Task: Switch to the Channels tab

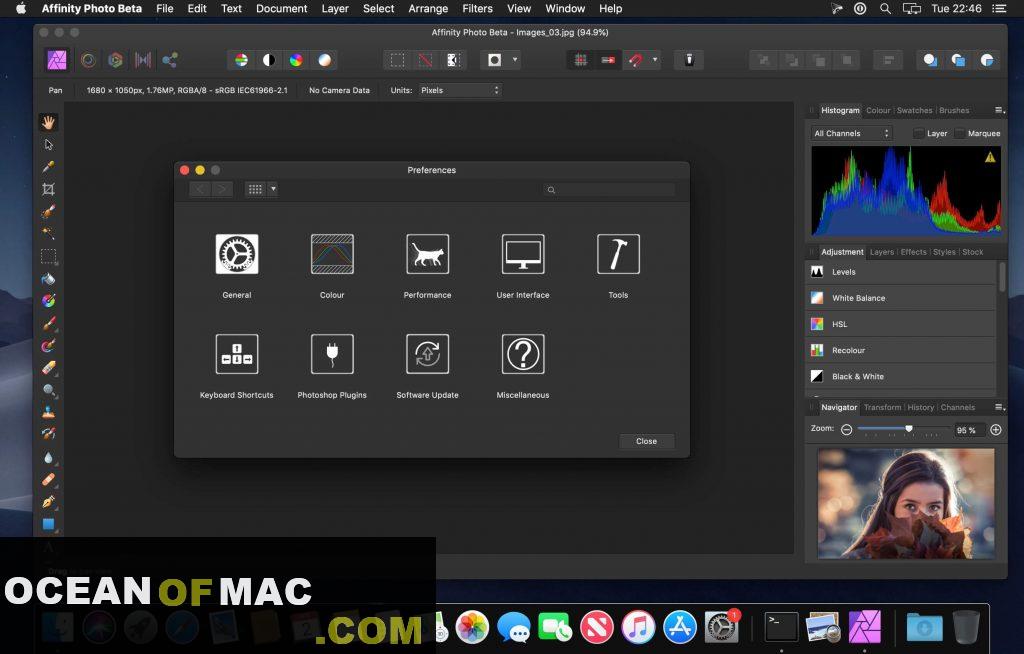Action: pos(957,407)
